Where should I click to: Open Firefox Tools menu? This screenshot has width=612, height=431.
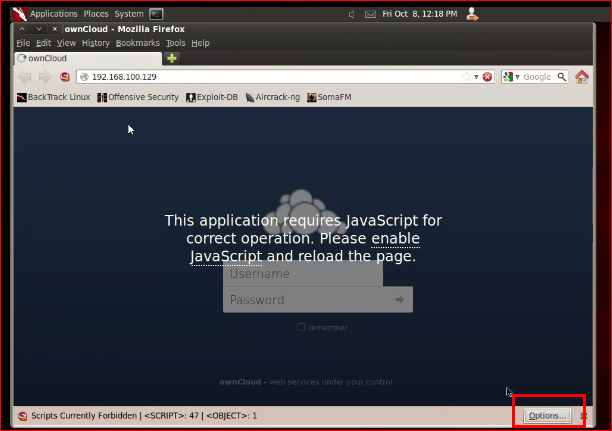[175, 43]
